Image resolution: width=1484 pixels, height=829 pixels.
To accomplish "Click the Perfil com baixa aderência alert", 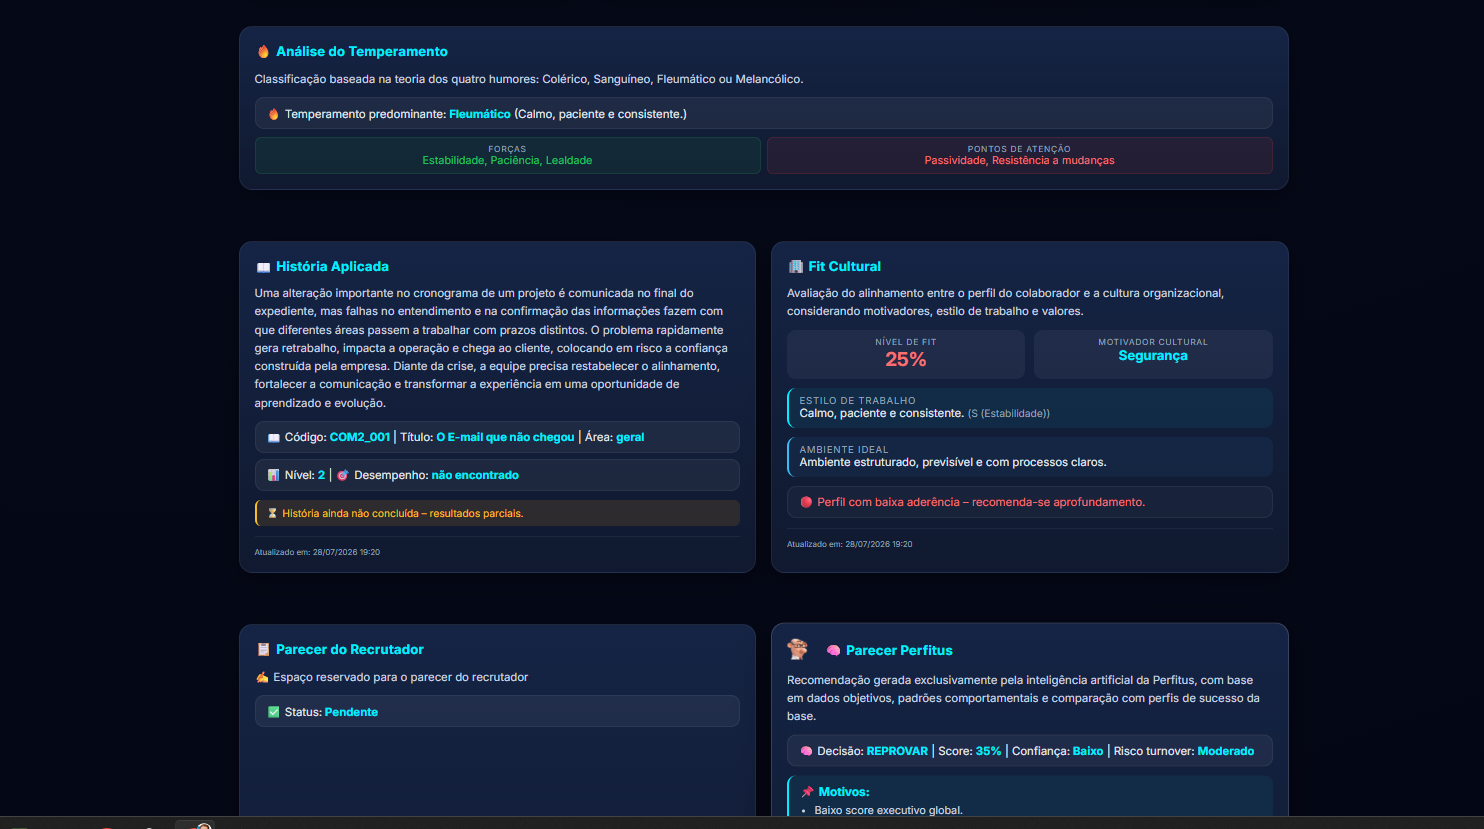I will 1030,503.
